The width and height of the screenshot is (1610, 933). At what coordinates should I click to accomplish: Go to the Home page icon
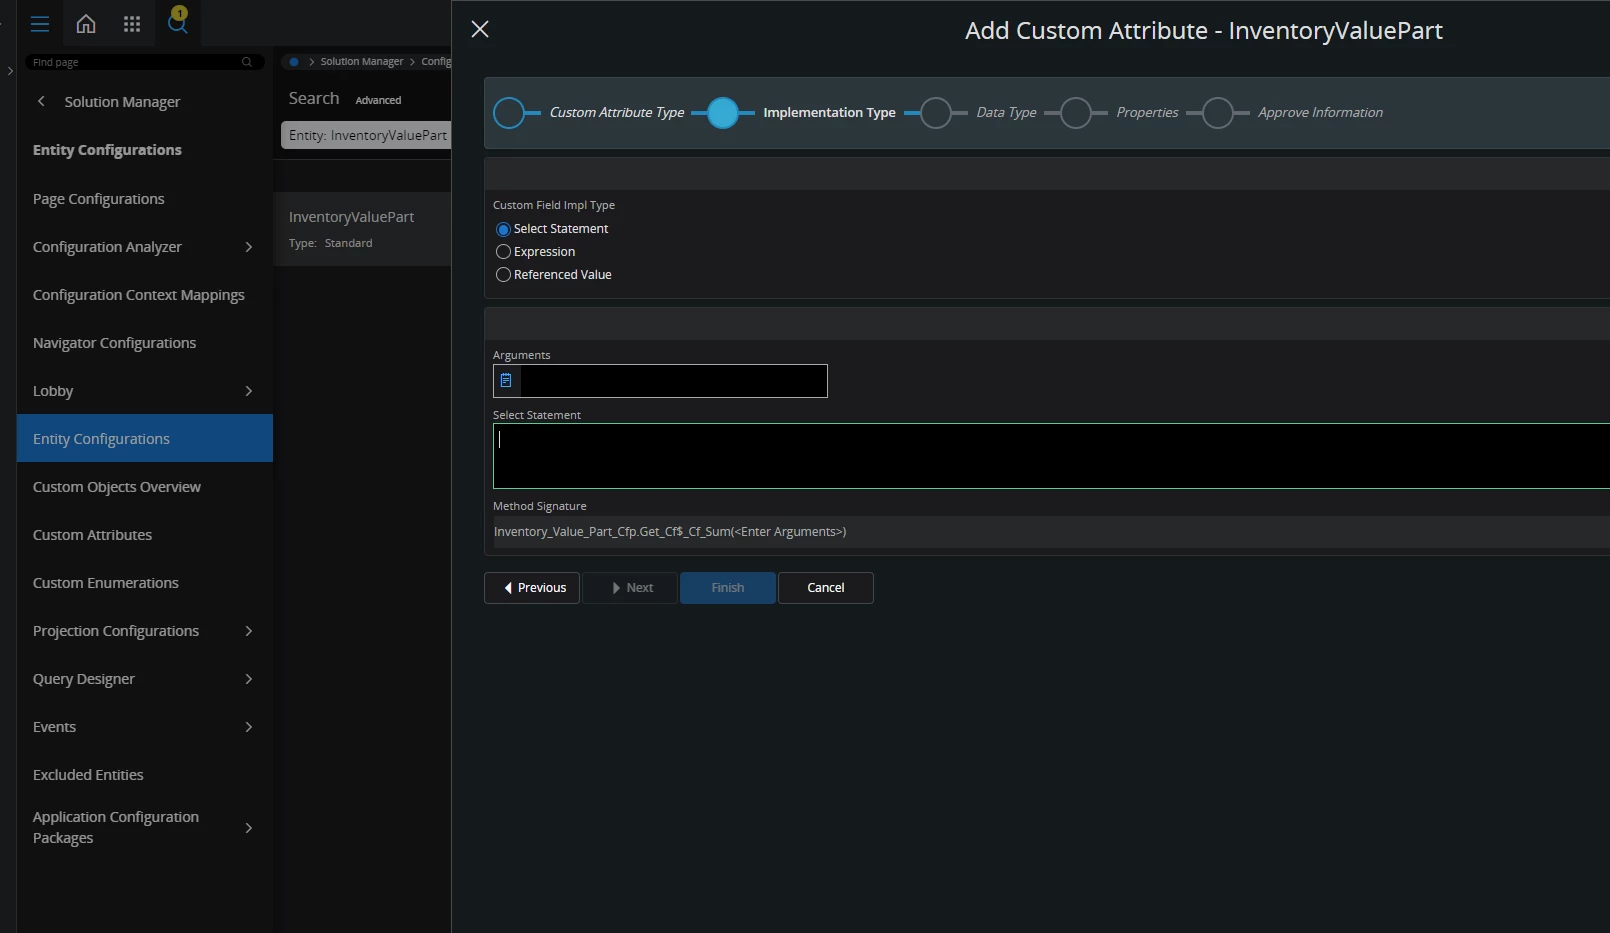click(86, 24)
